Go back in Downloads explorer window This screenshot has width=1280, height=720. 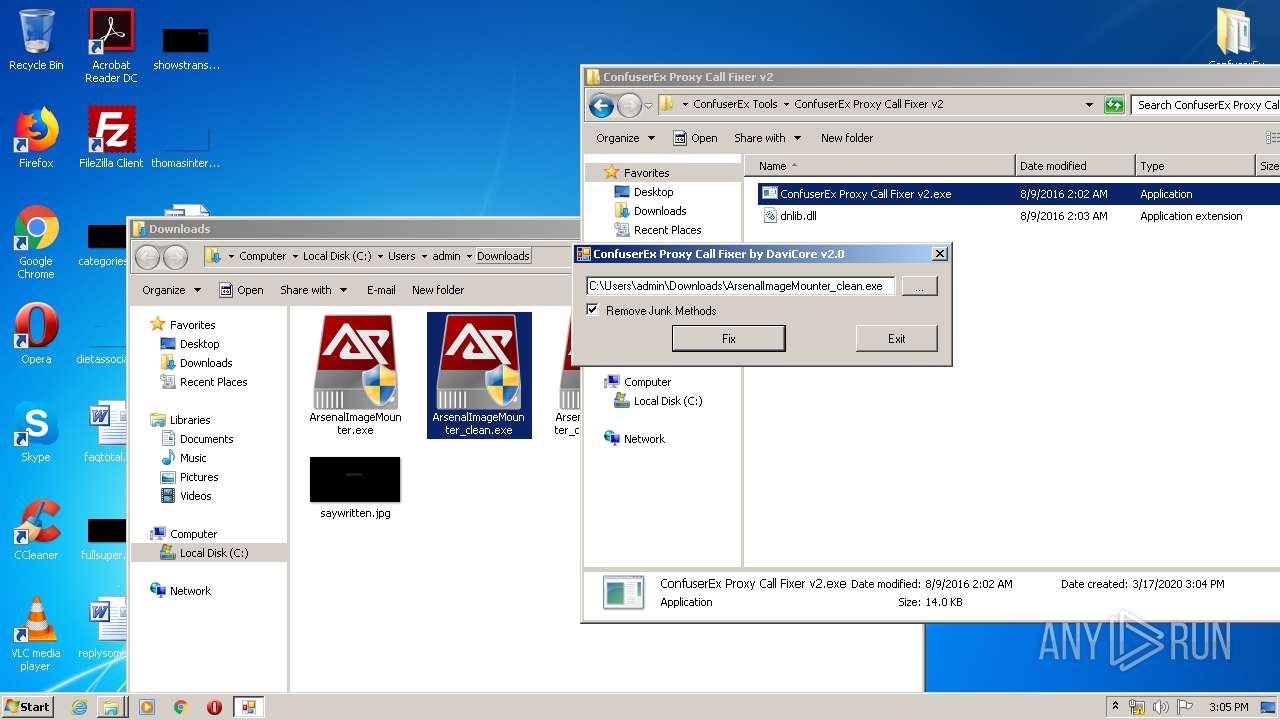point(147,257)
